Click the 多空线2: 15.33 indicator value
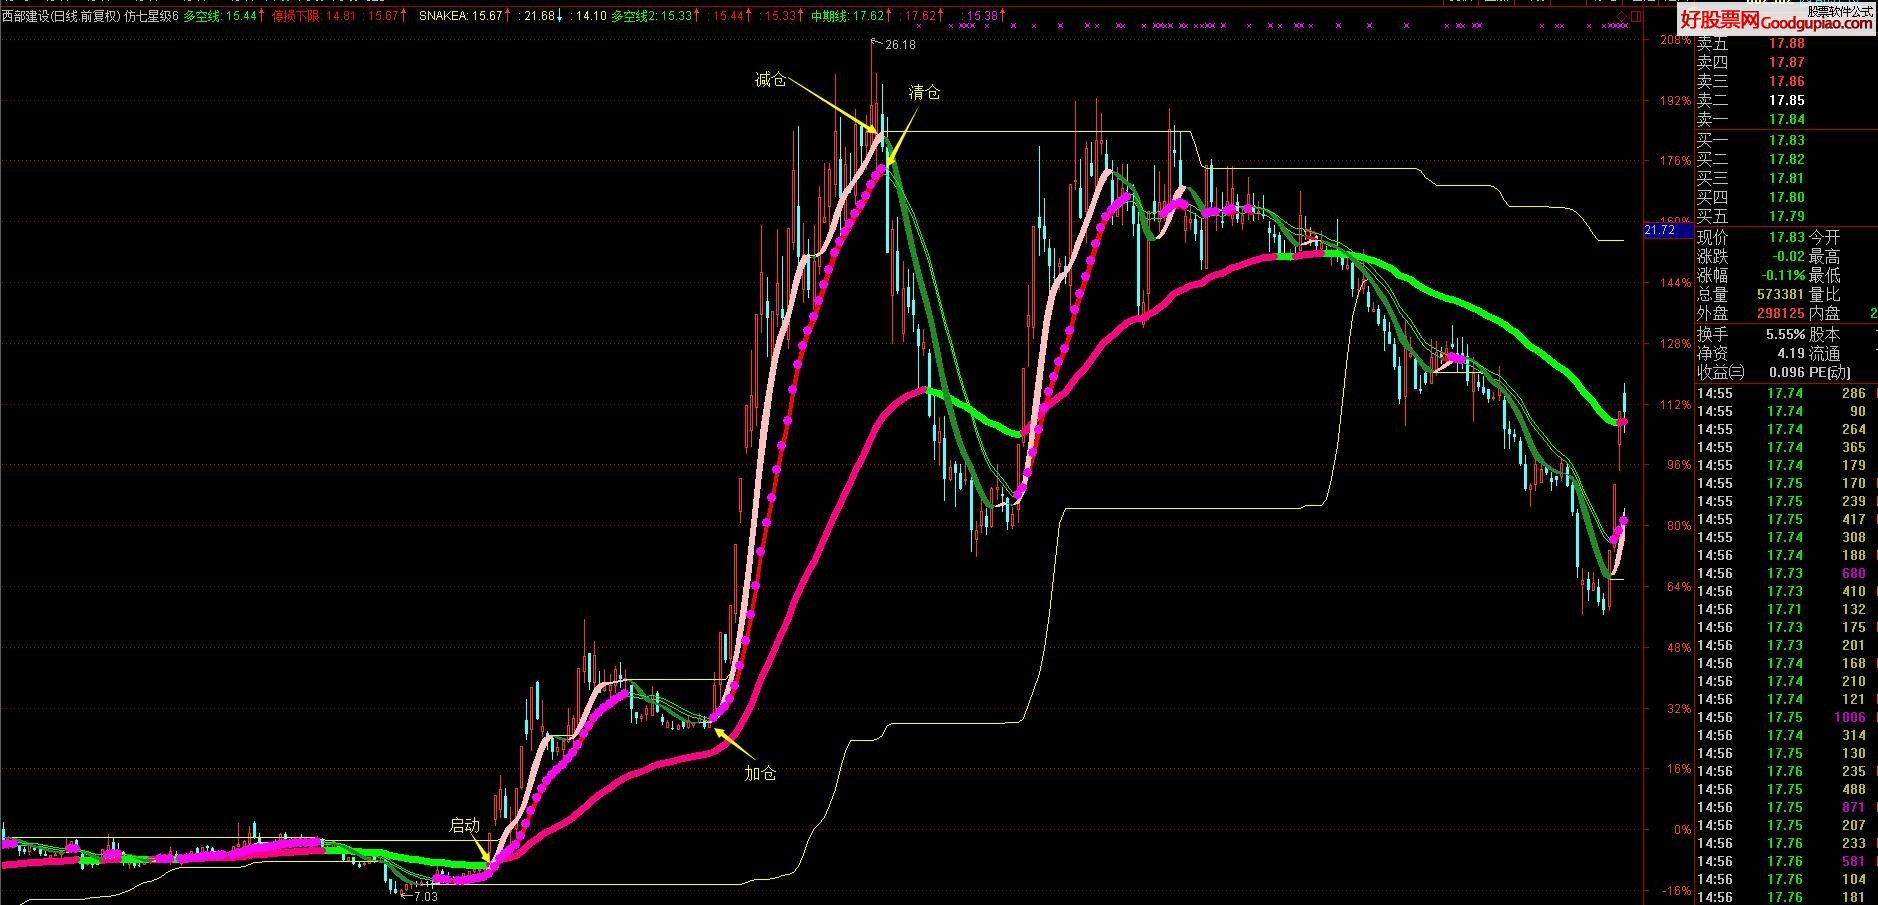This screenshot has height=905, width=1878. (x=653, y=16)
